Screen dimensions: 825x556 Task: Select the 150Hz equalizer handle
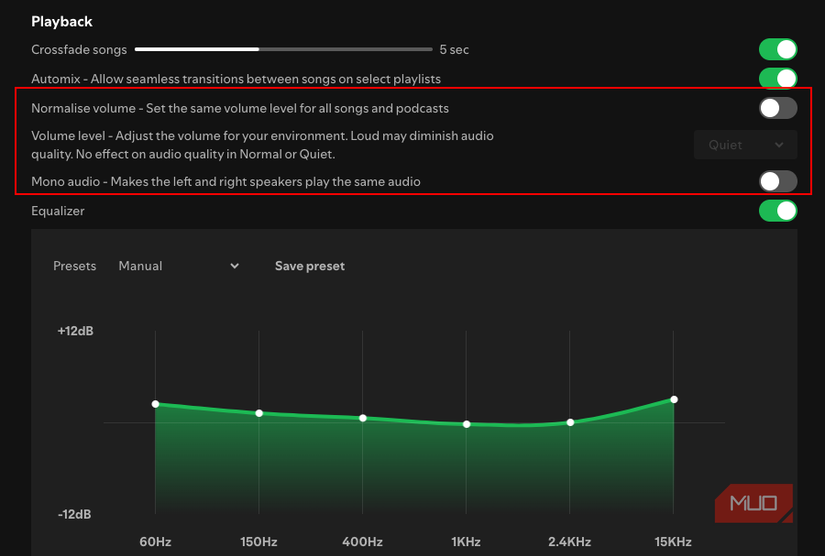pyautogui.click(x=259, y=413)
